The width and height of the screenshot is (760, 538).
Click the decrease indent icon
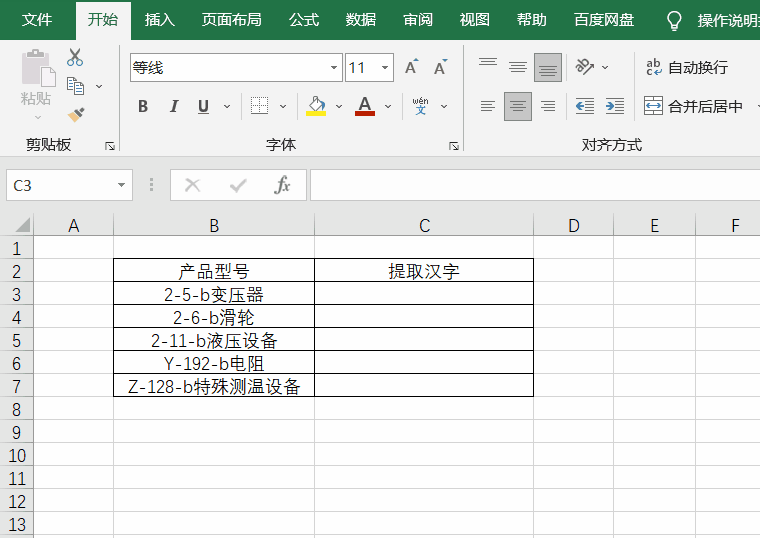point(585,106)
